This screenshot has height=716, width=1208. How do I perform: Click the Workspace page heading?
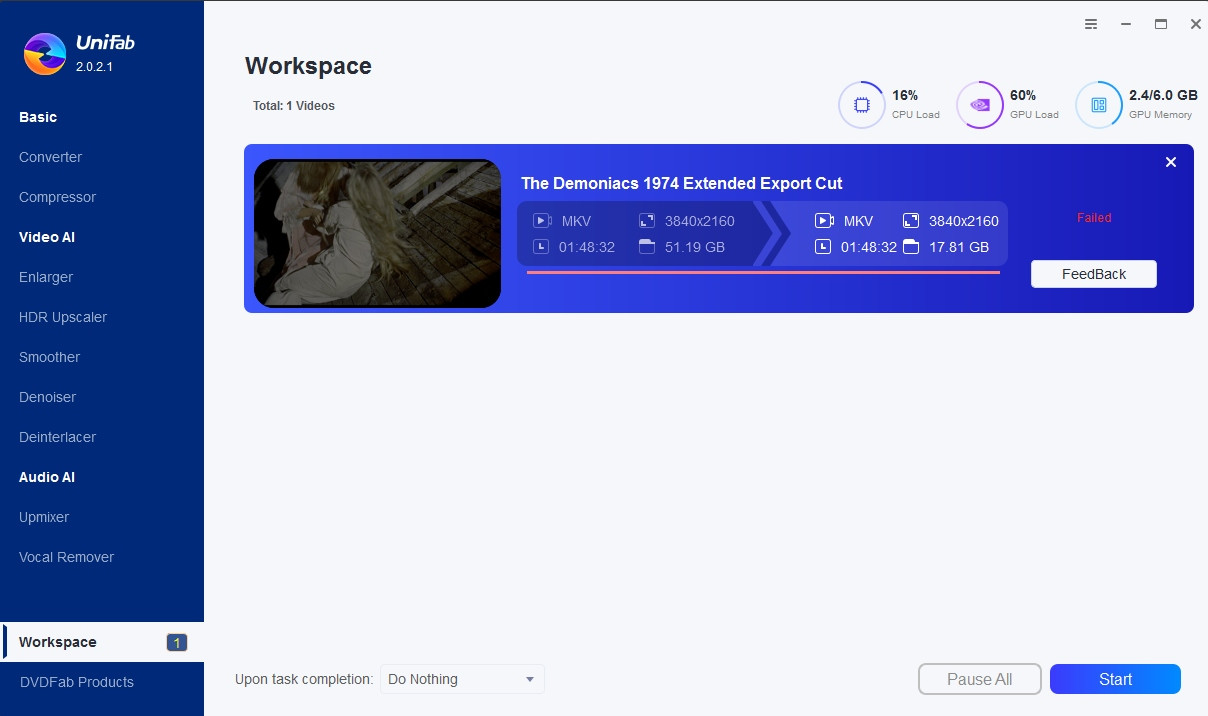308,66
